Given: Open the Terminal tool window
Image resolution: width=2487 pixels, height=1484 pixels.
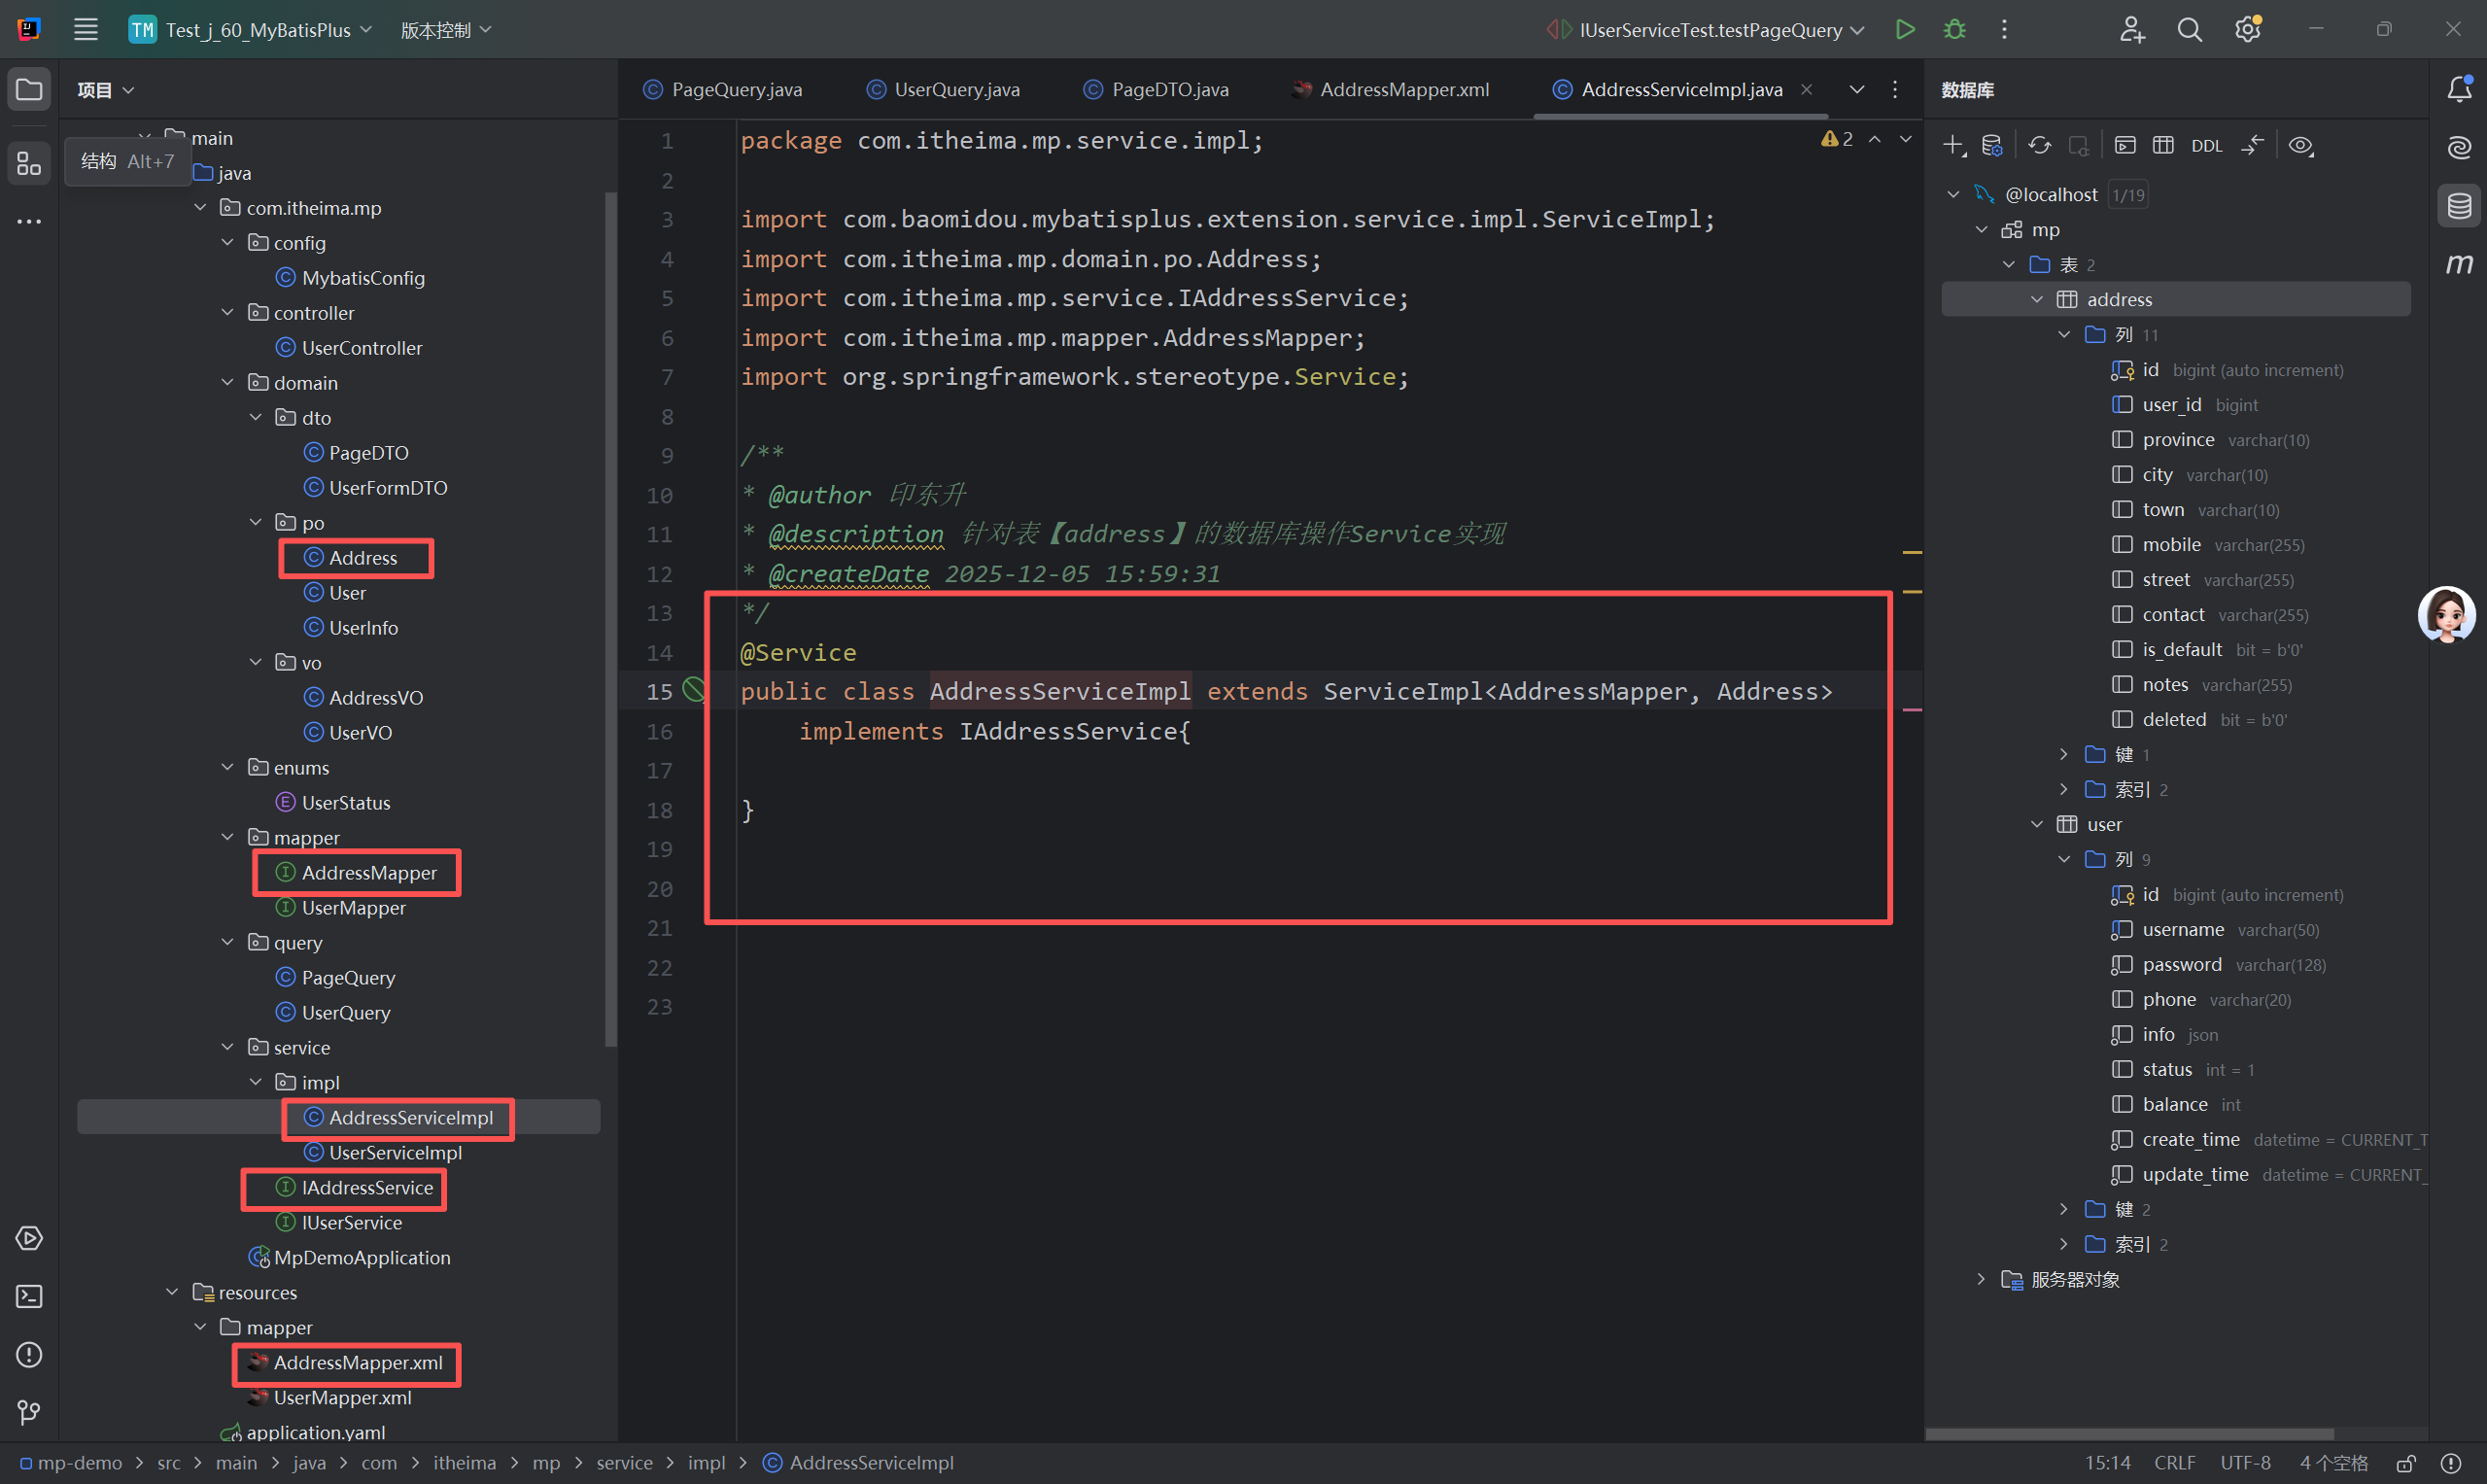Looking at the screenshot, I should point(29,1296).
